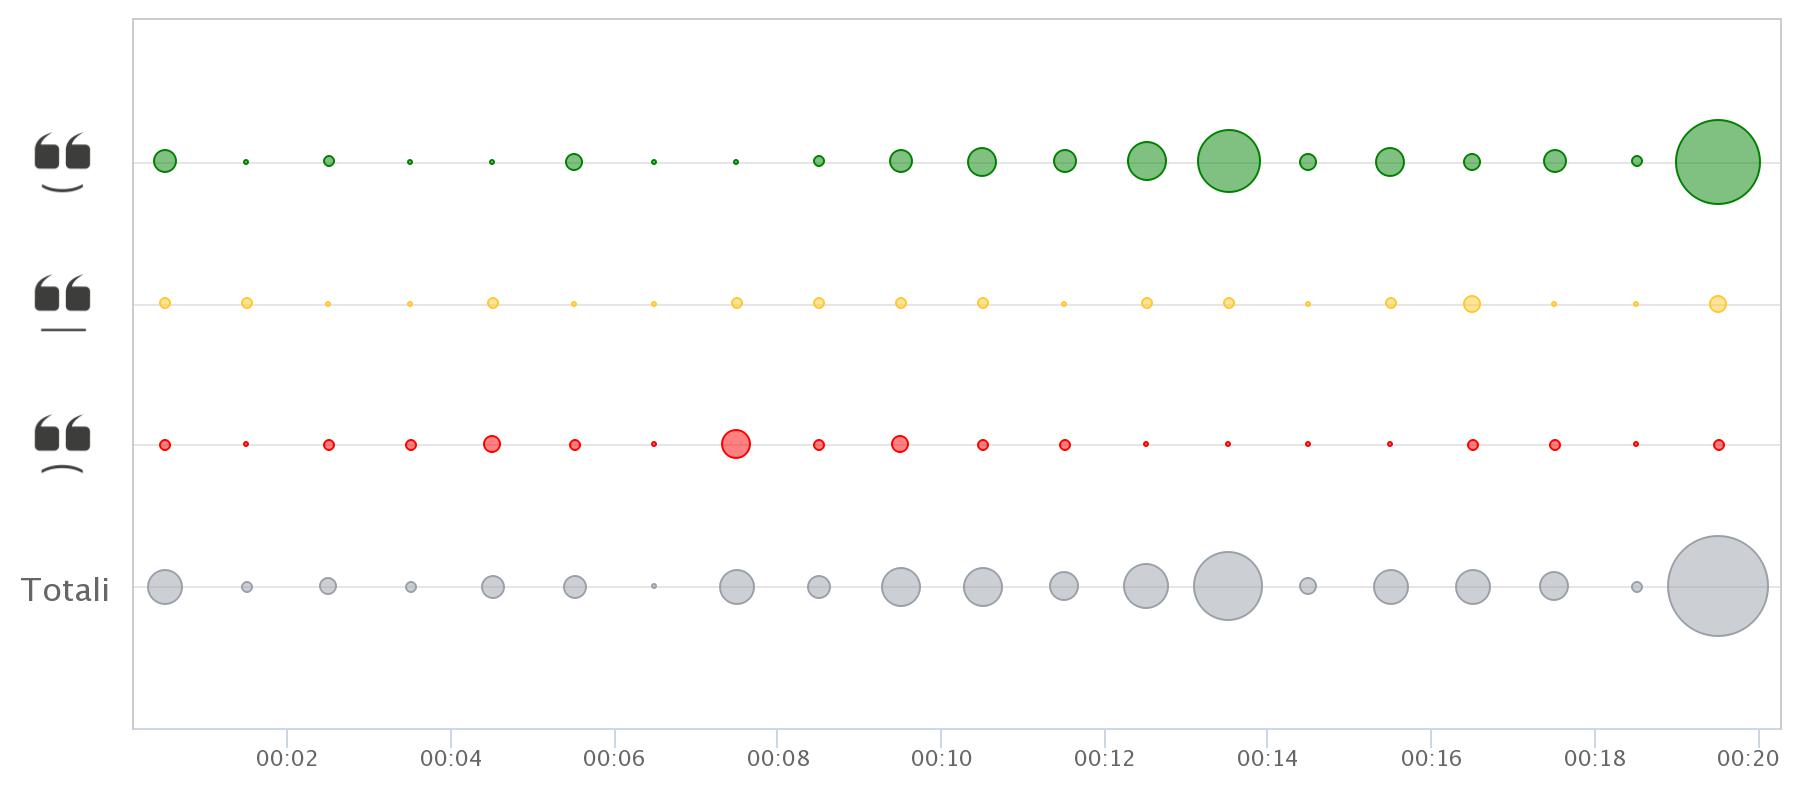The width and height of the screenshot is (1800, 800).
Task: Click the smiling positive sentiment icon
Action: tap(62, 162)
